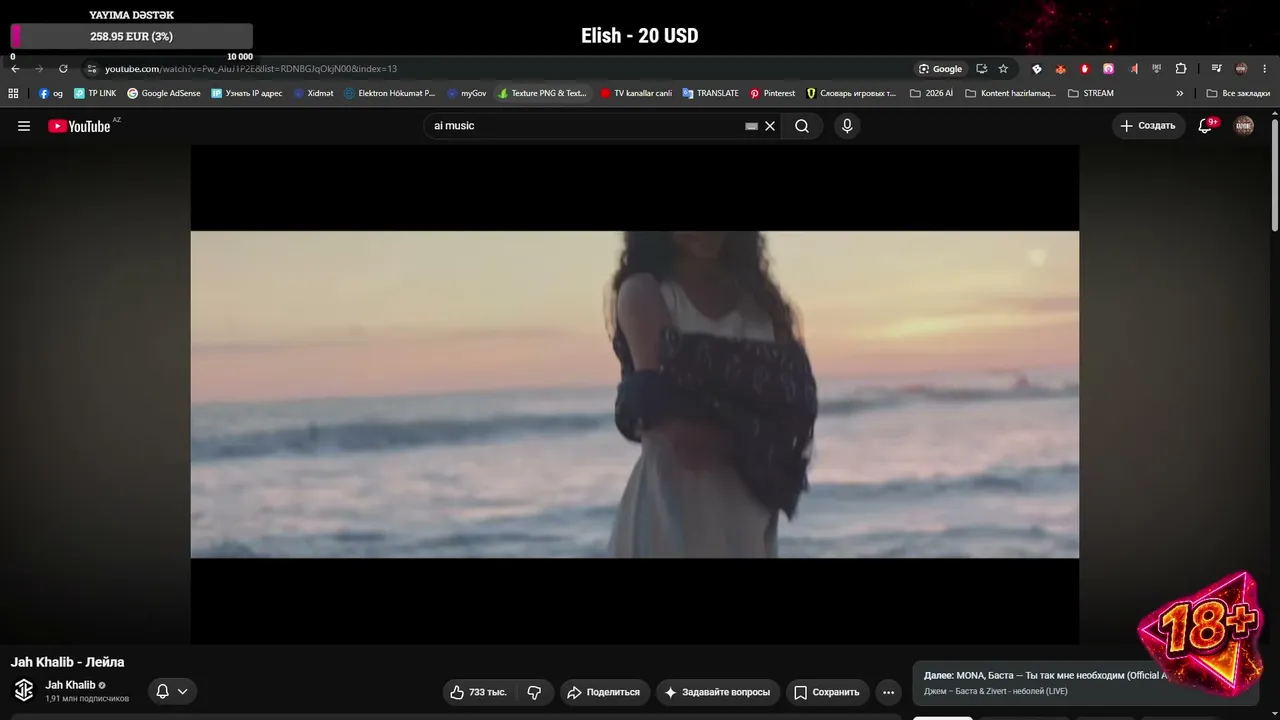Image resolution: width=1280 pixels, height=720 pixels.
Task: Click the Задавайте вопросы button
Action: [718, 692]
